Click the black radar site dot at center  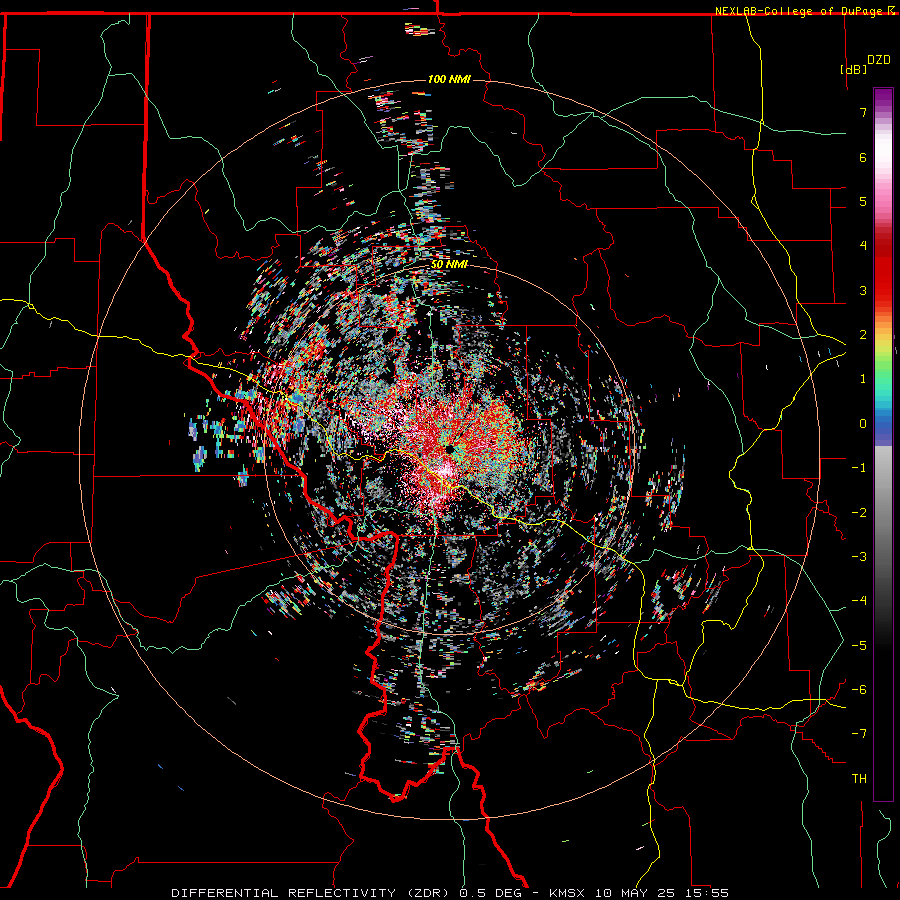449,449
